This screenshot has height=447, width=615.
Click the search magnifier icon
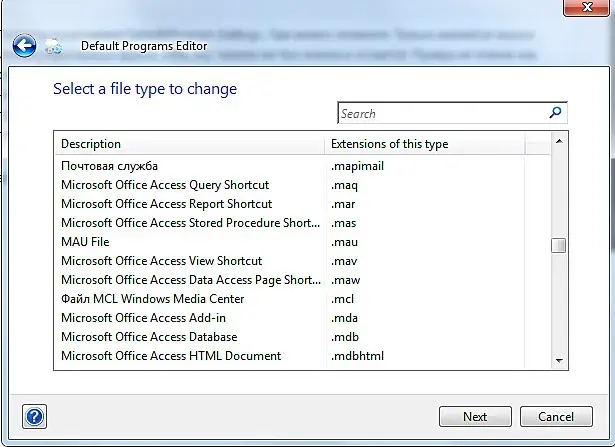coord(556,113)
